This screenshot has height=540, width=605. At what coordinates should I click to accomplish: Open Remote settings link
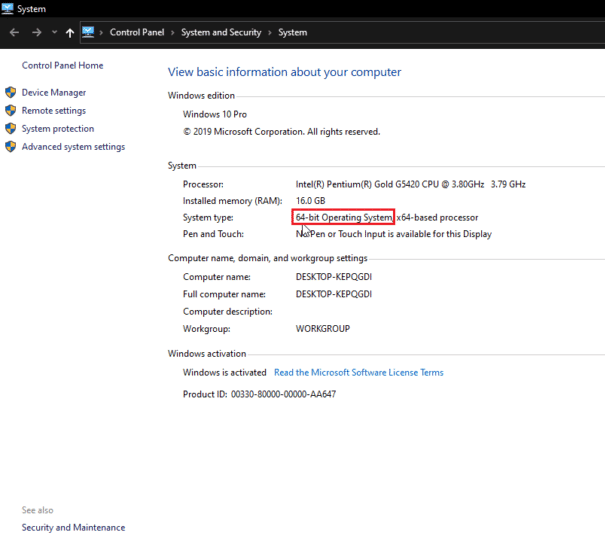point(54,111)
